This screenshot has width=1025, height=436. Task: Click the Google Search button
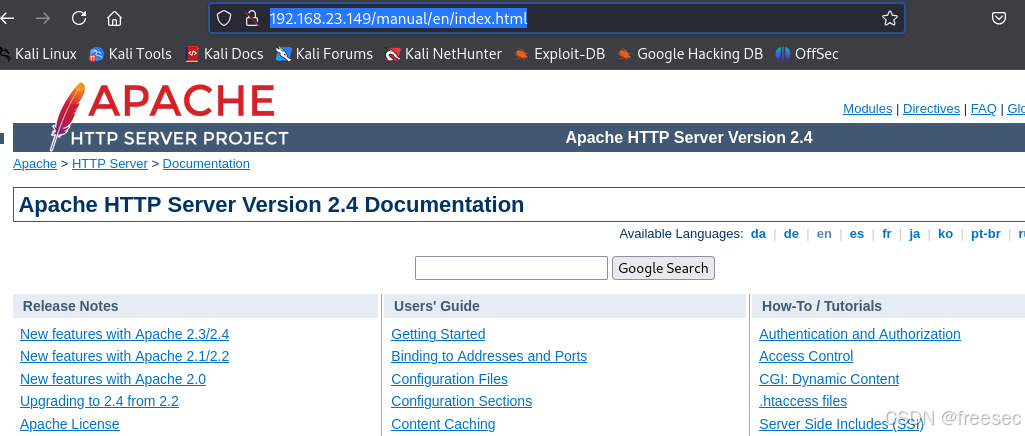(663, 268)
